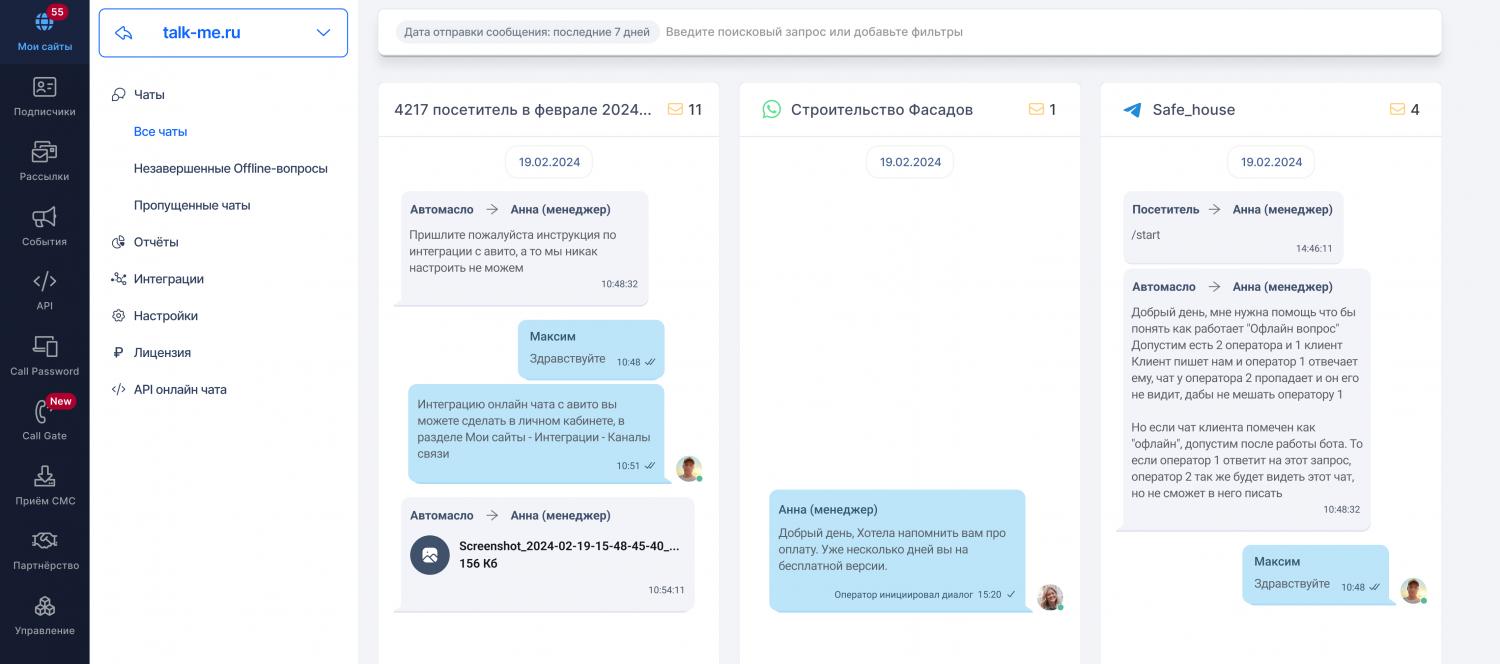Open the Лицензия page
1500x664 pixels.
coord(162,353)
